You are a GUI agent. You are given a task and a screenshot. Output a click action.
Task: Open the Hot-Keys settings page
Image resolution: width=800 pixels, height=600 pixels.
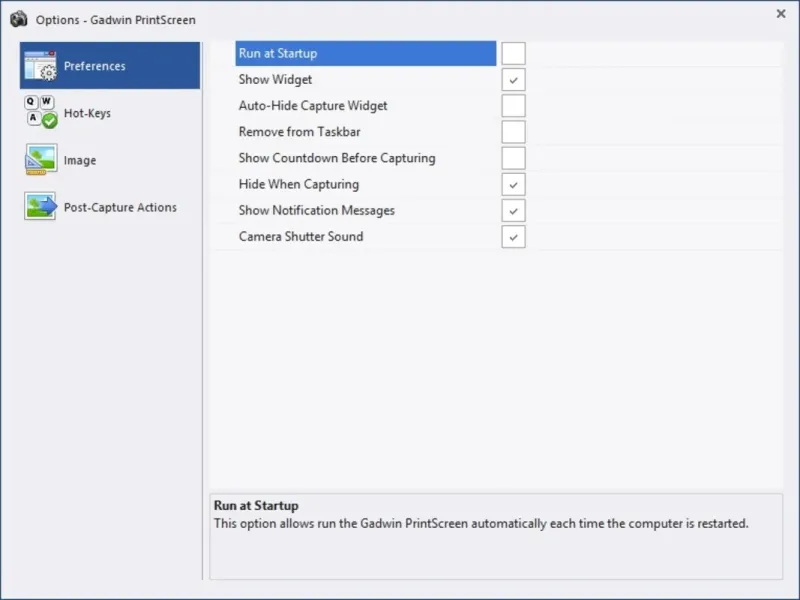tap(87, 114)
